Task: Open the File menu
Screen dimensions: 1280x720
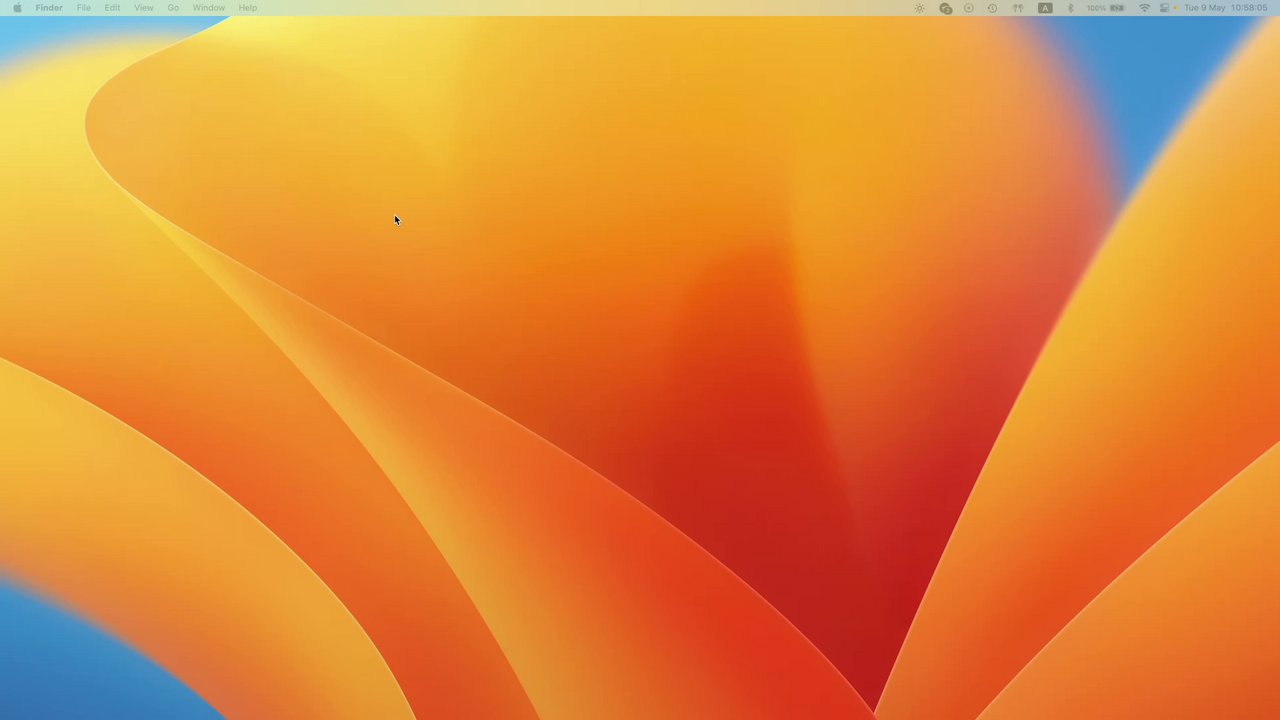Action: click(x=84, y=8)
